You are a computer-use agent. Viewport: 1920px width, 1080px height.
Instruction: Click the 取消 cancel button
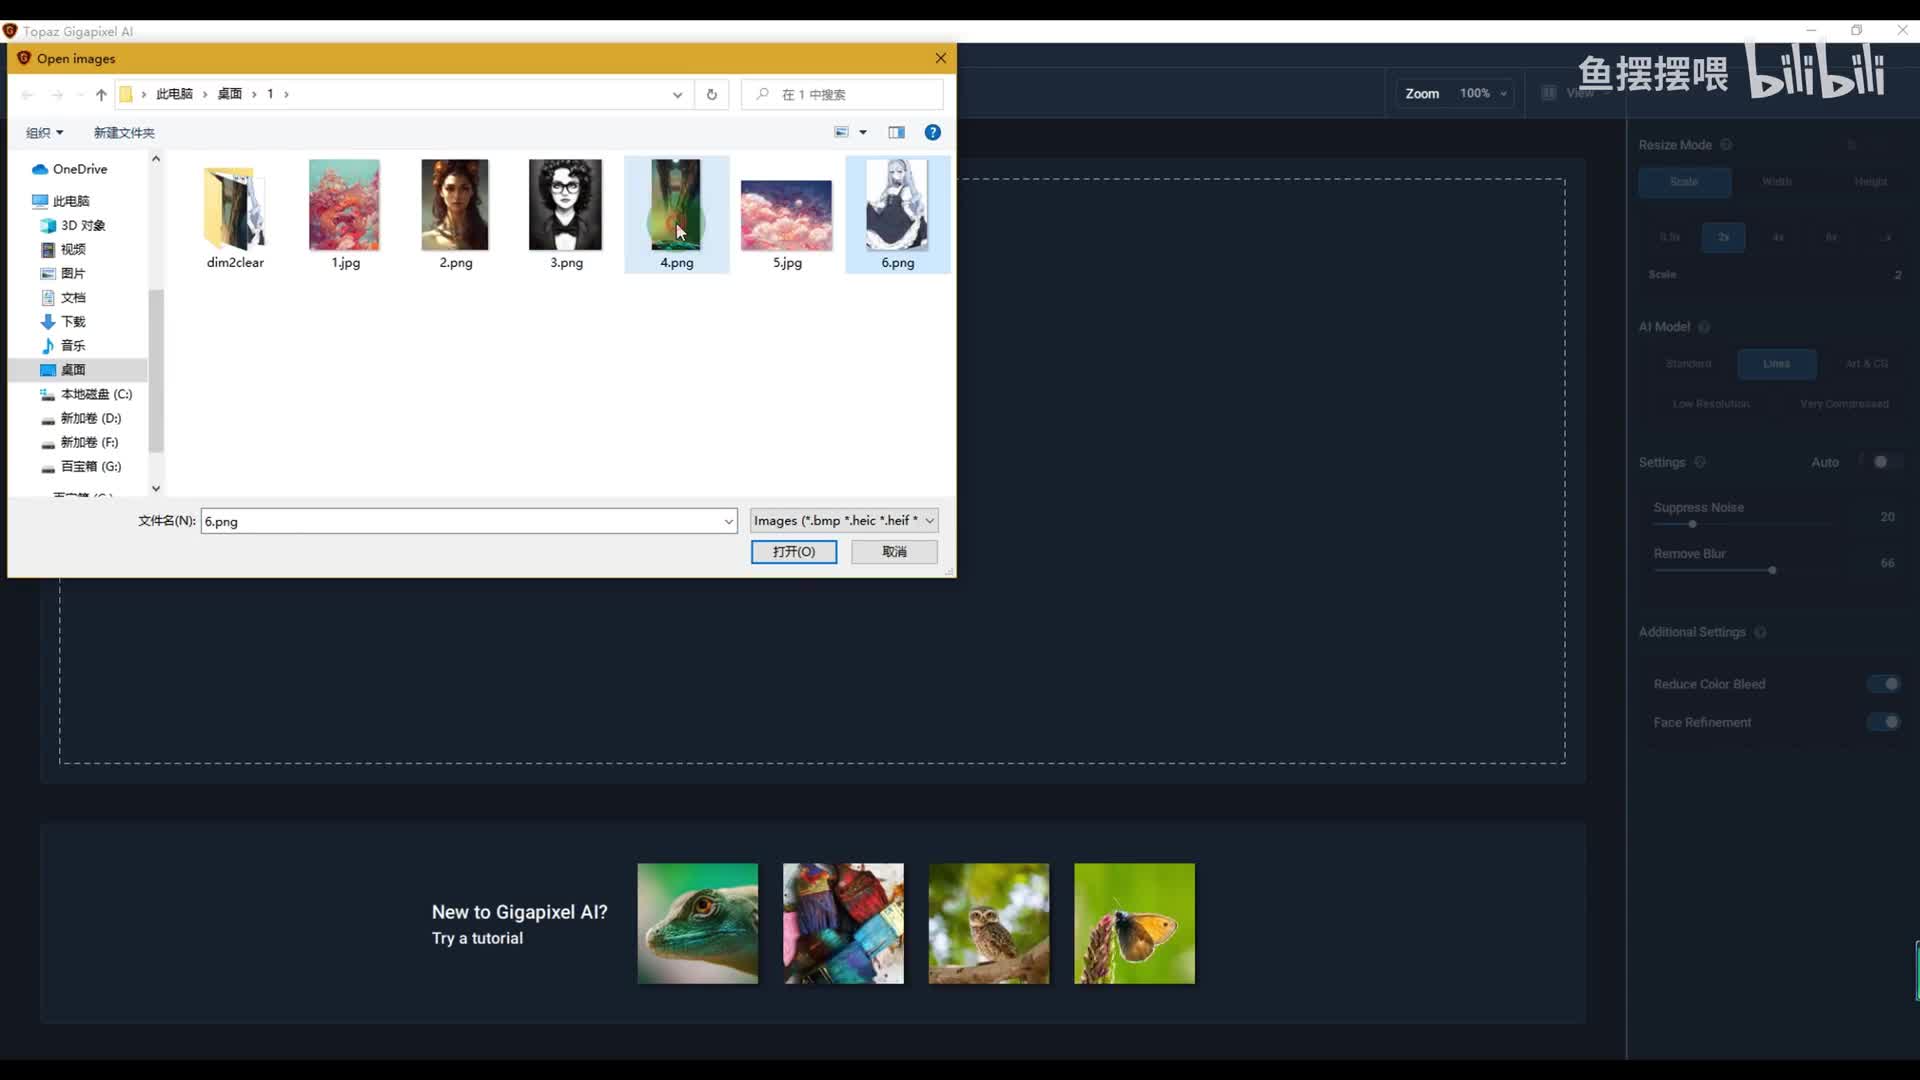[893, 551]
